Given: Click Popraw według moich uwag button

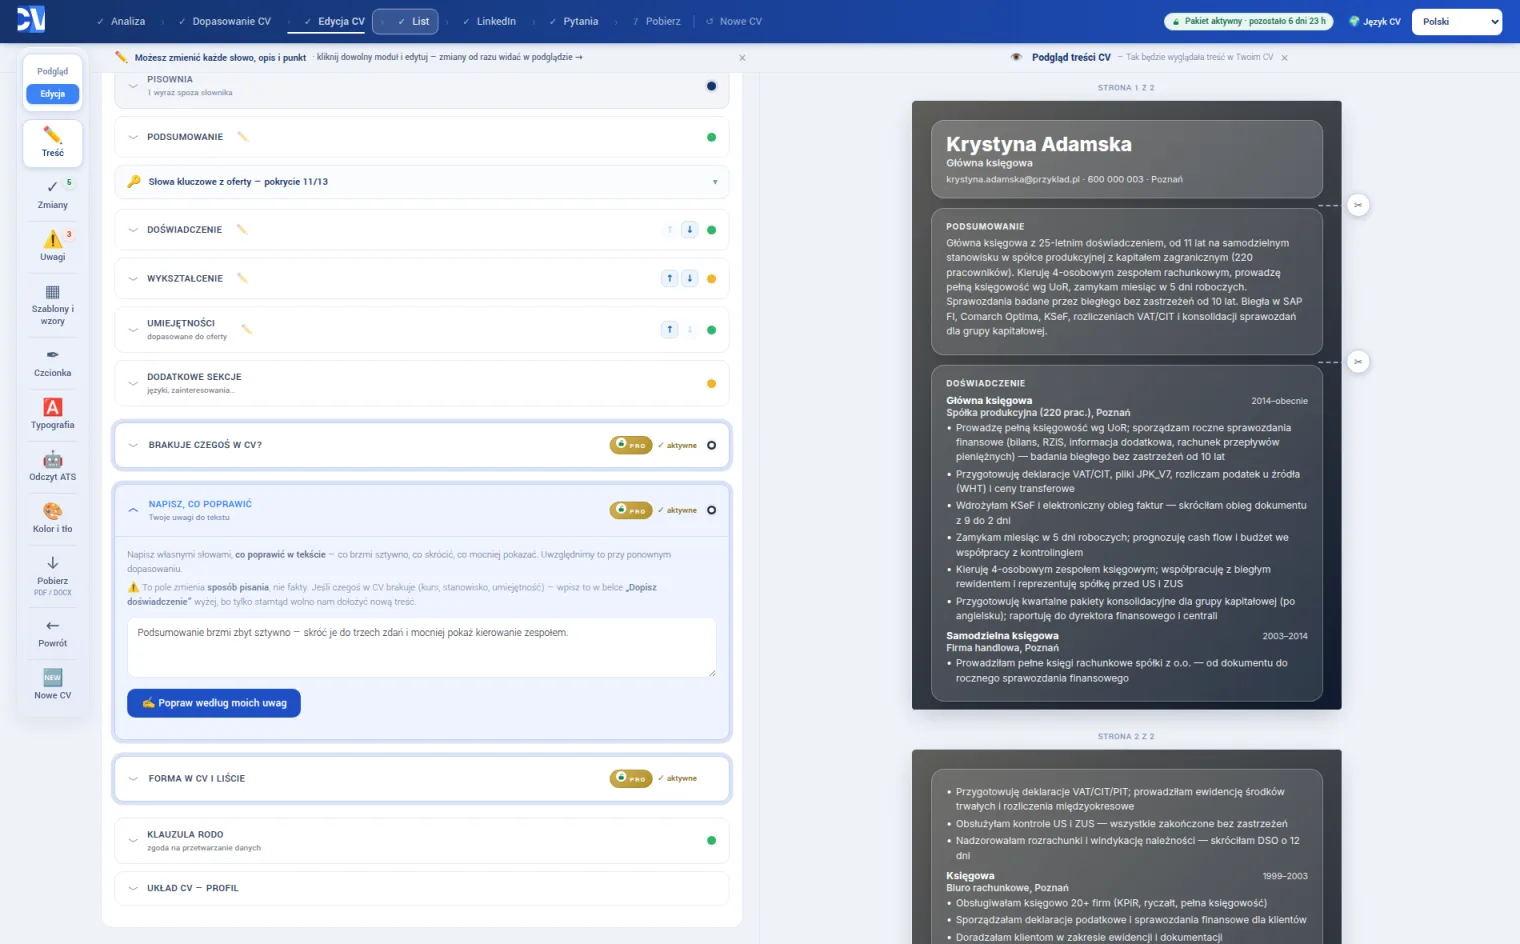Looking at the screenshot, I should click(214, 703).
